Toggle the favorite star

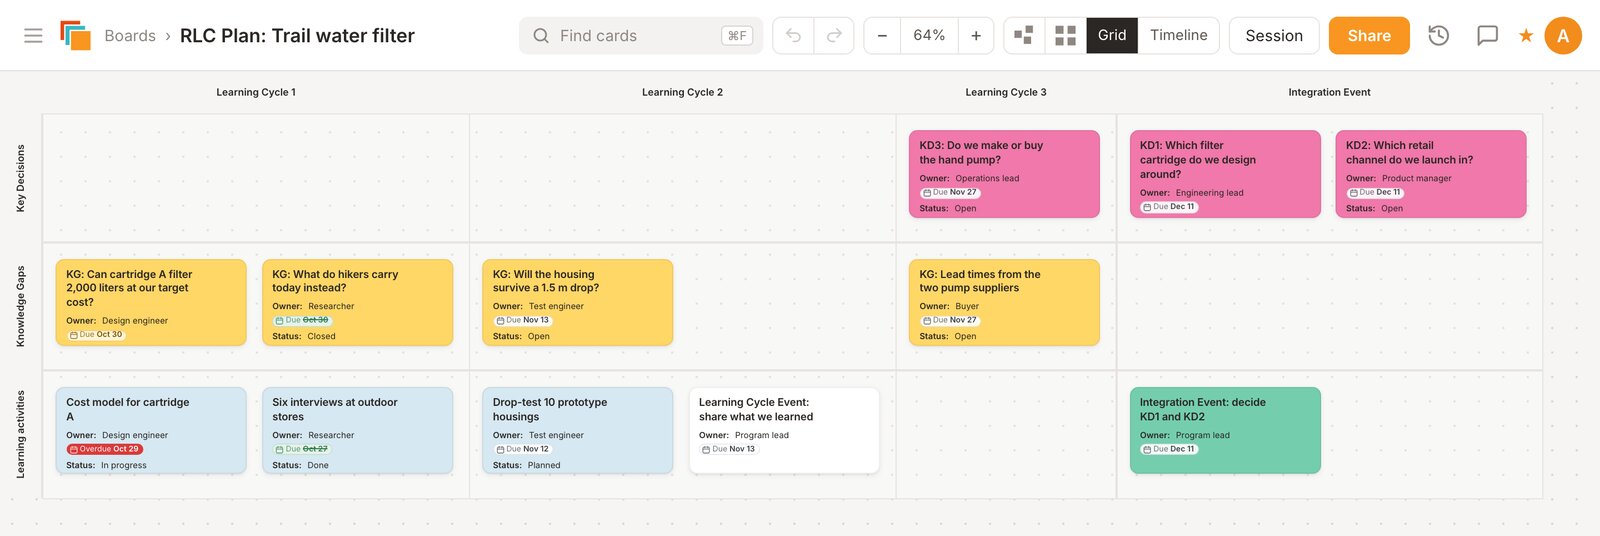[x=1526, y=36]
